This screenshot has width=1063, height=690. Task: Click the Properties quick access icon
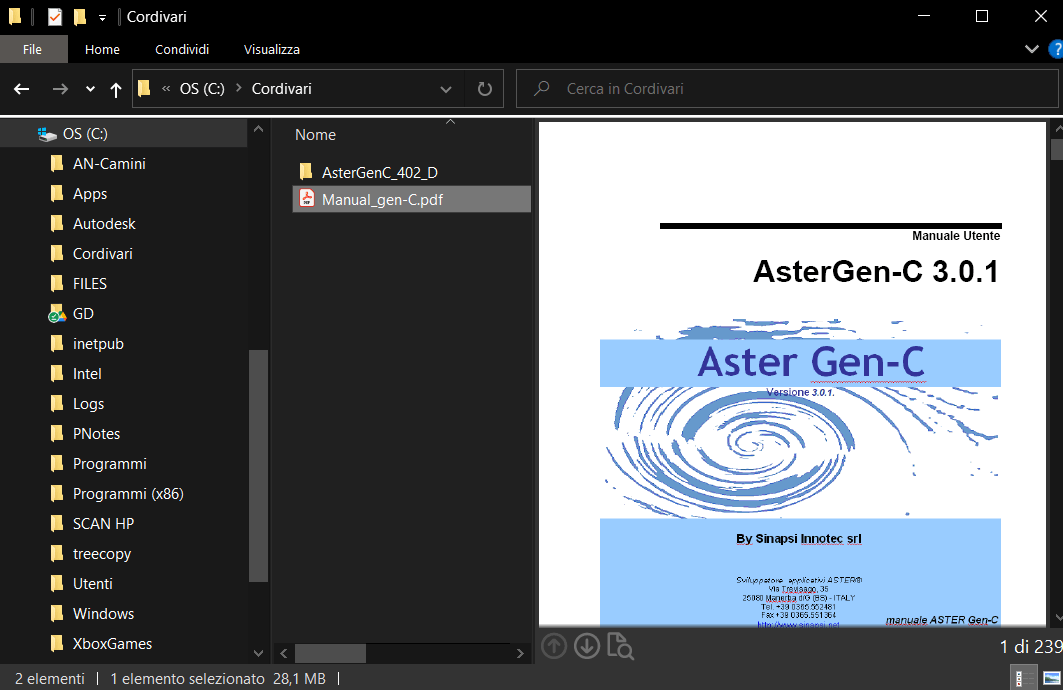[x=55, y=16]
